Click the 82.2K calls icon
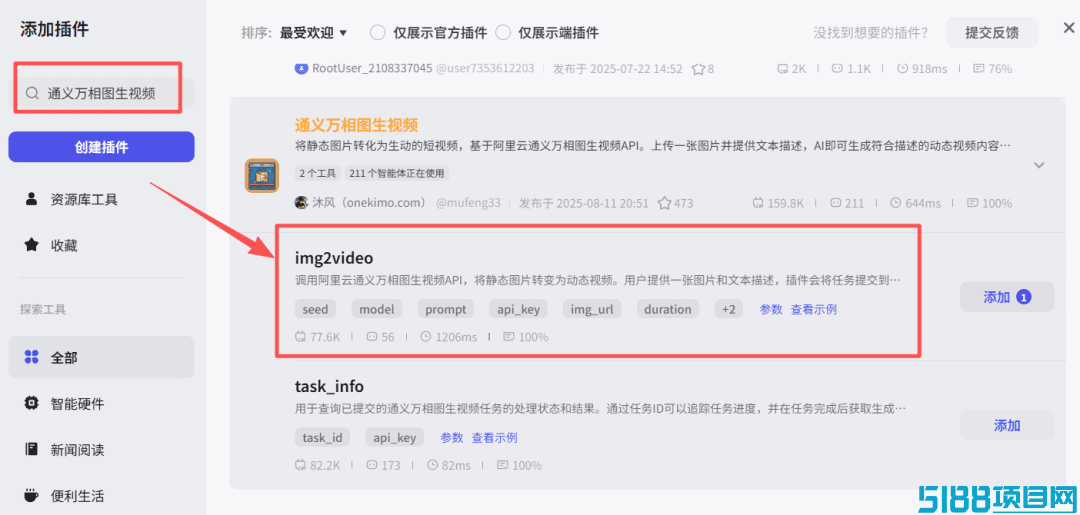The height and width of the screenshot is (515, 1080). click(300, 465)
